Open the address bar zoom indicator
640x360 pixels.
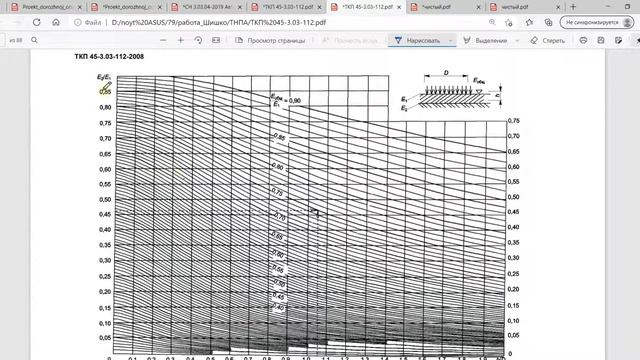(492, 22)
